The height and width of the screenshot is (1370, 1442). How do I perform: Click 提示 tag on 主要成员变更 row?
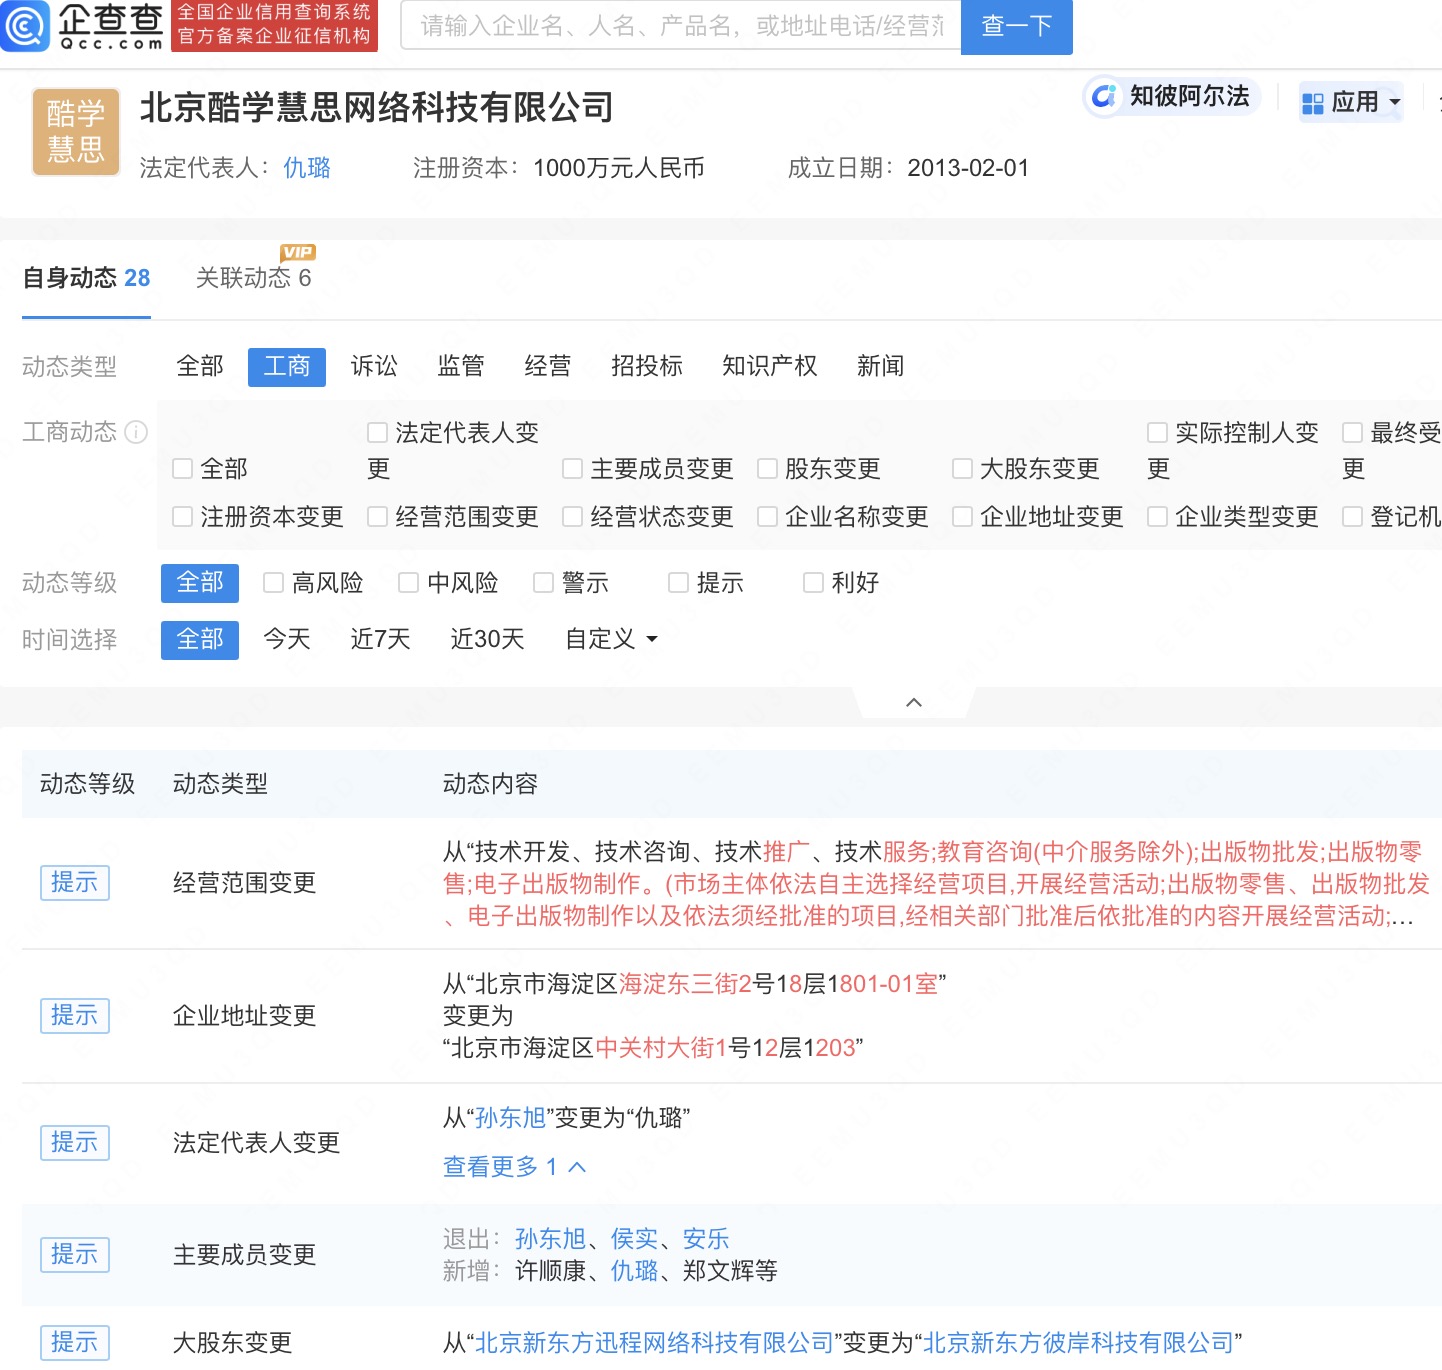click(75, 1255)
